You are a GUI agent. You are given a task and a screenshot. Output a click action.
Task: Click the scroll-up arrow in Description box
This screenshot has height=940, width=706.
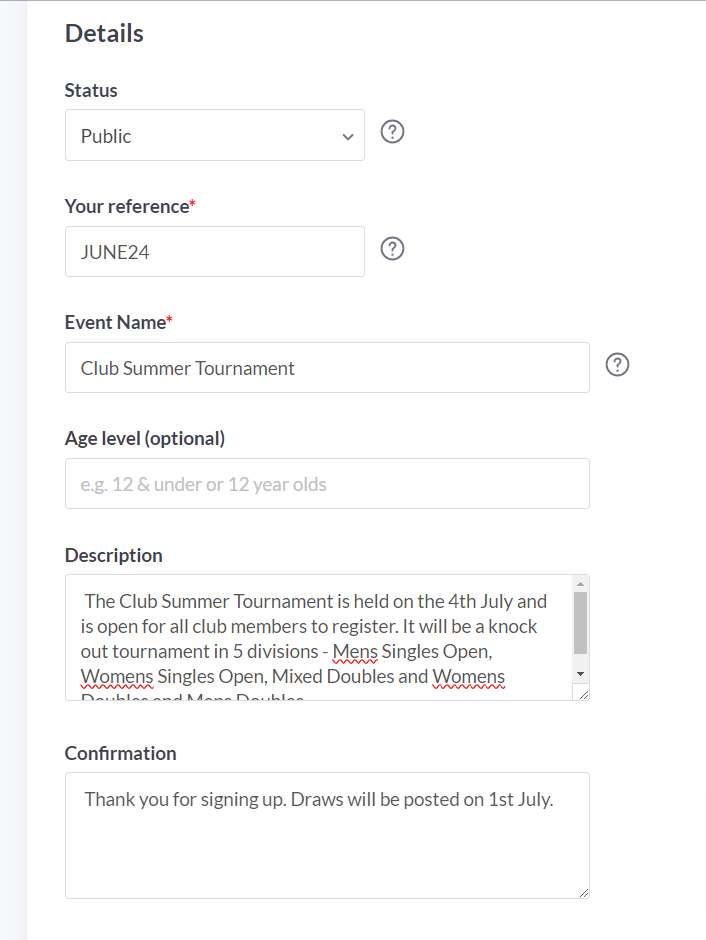point(580,584)
